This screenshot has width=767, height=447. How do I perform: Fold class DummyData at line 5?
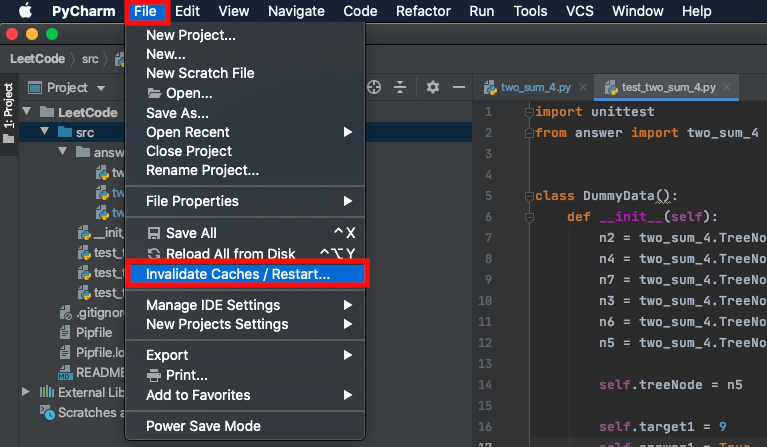pos(529,196)
